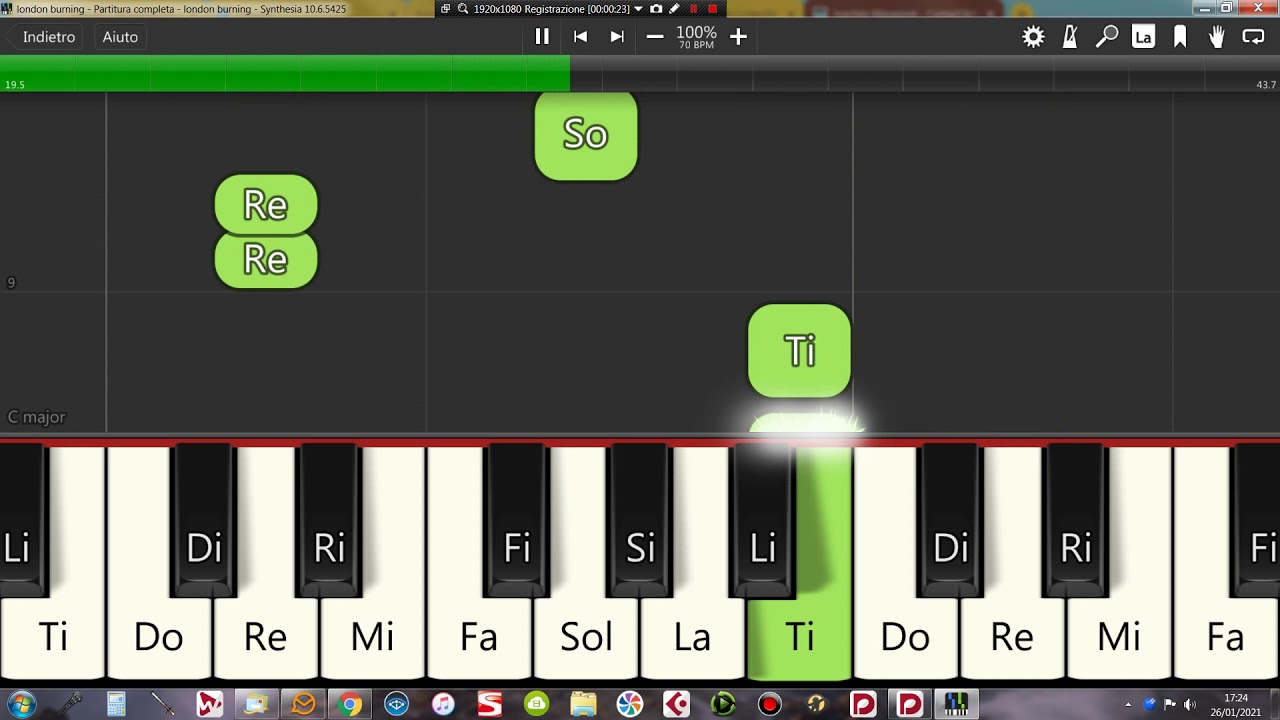Click the magnifying glass zoom icon
This screenshot has height=720, width=1280.
coord(1106,37)
